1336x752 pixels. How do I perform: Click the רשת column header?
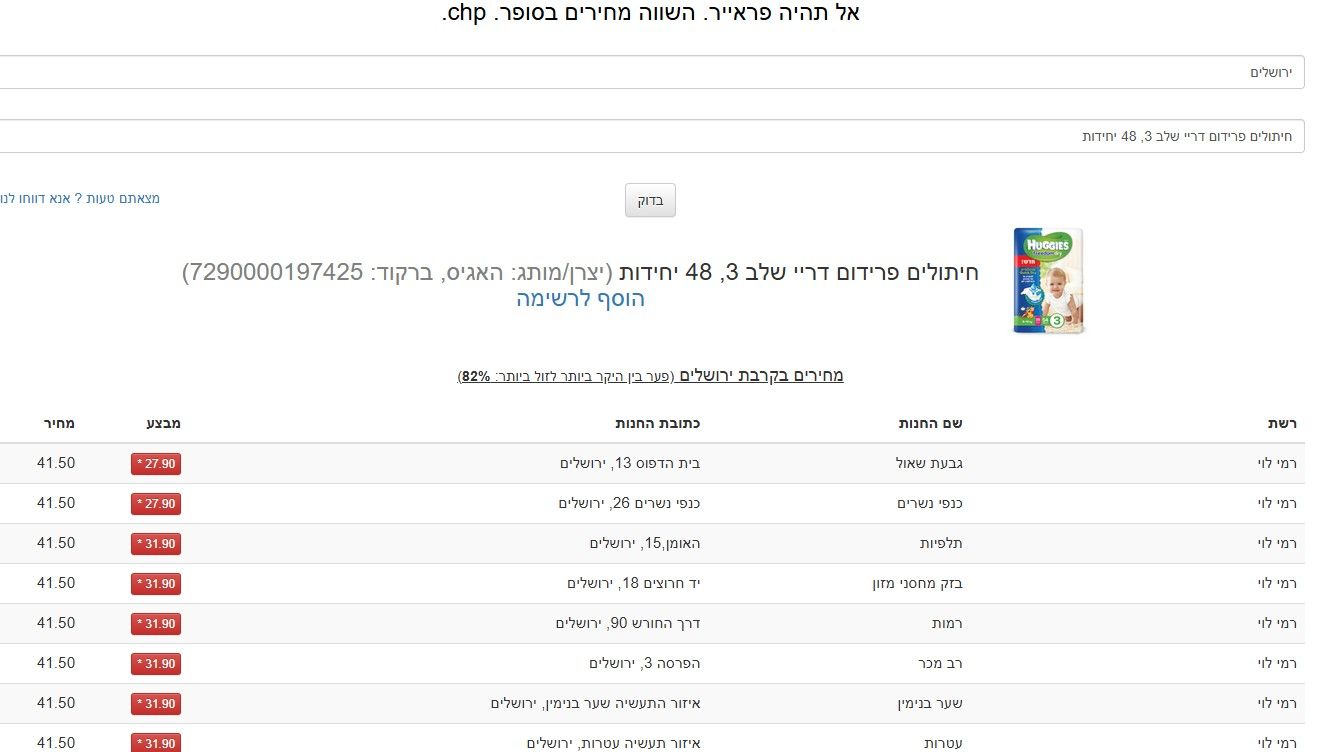tap(1281, 423)
